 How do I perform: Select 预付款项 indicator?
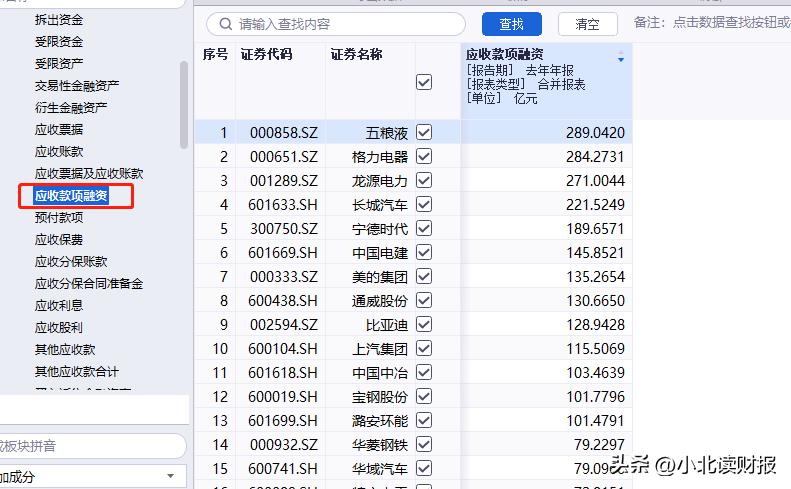tap(59, 218)
